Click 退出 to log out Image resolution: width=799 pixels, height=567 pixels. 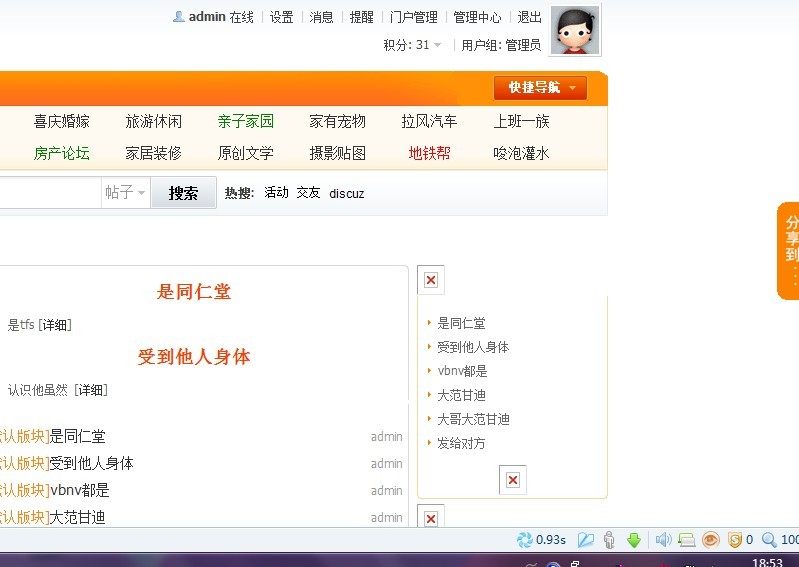point(529,17)
